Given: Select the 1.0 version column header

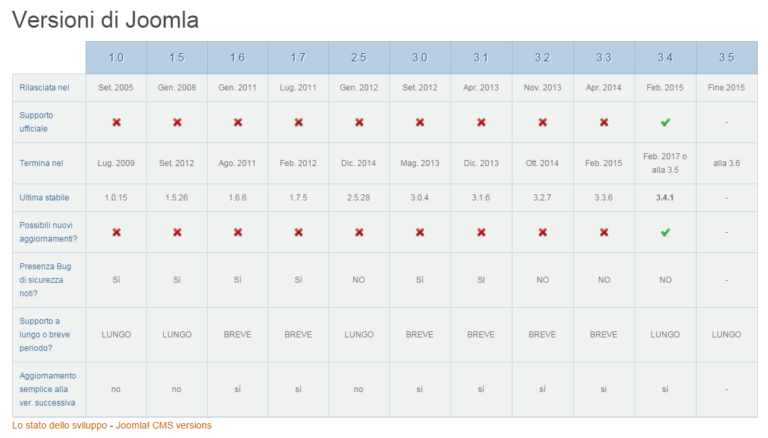Looking at the screenshot, I should (116, 57).
